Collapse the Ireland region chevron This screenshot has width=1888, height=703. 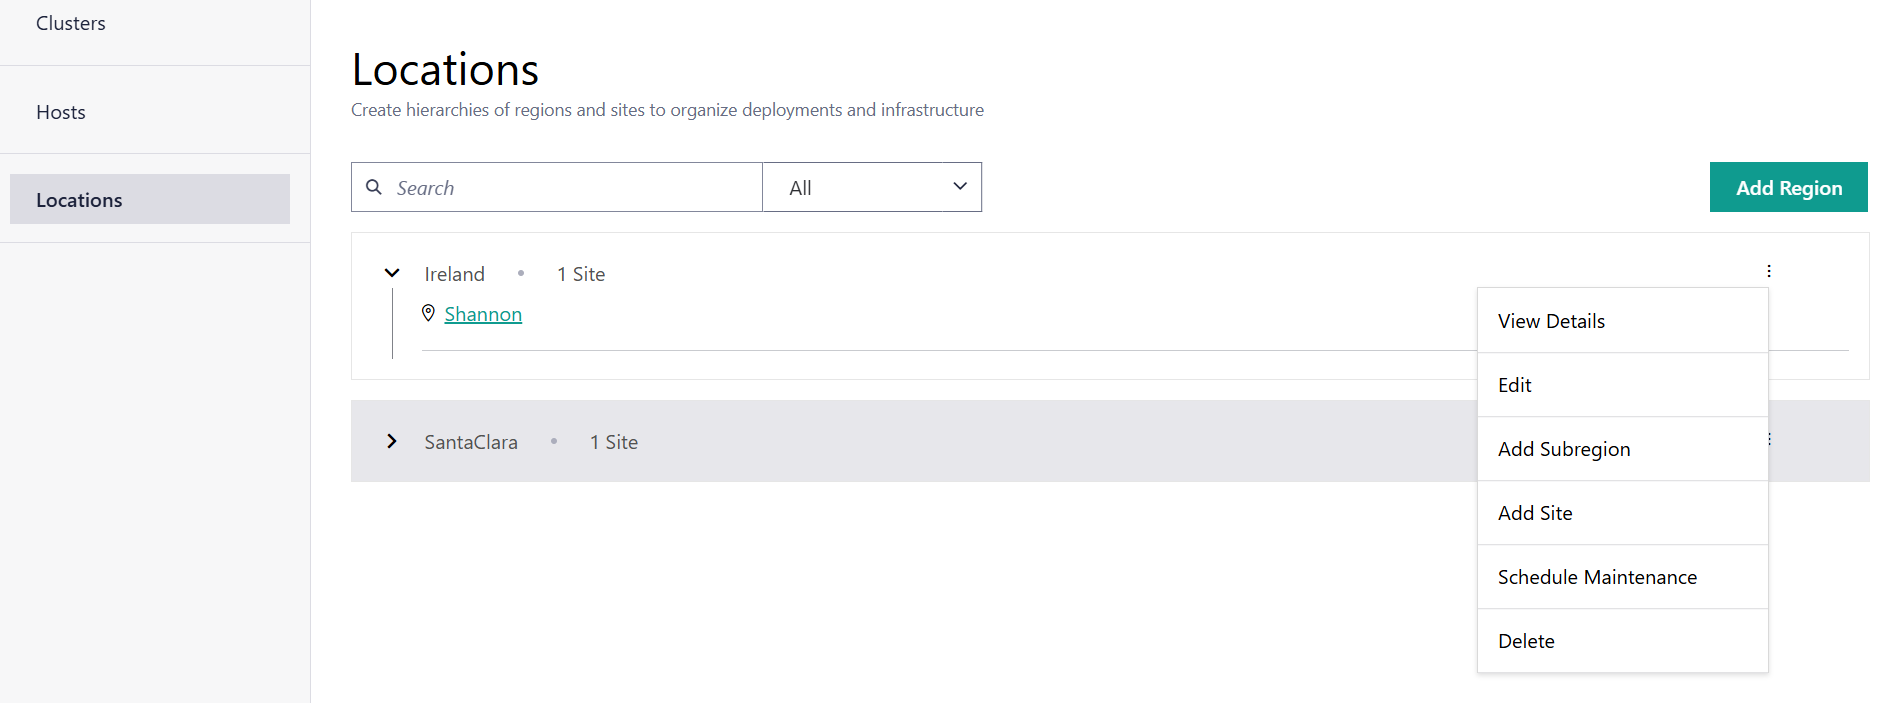pos(392,273)
